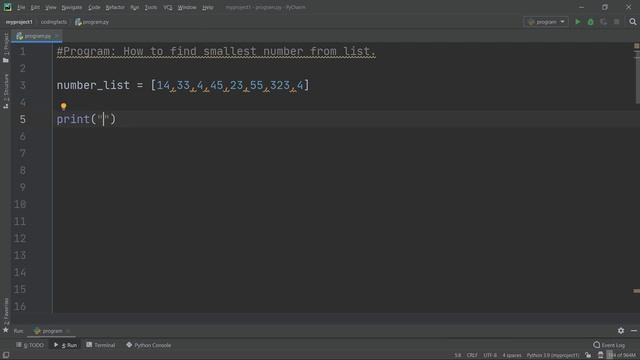The image size is (640, 360).
Task: Click the memory indicator in status bar
Action: pyautogui.click(x=621, y=356)
